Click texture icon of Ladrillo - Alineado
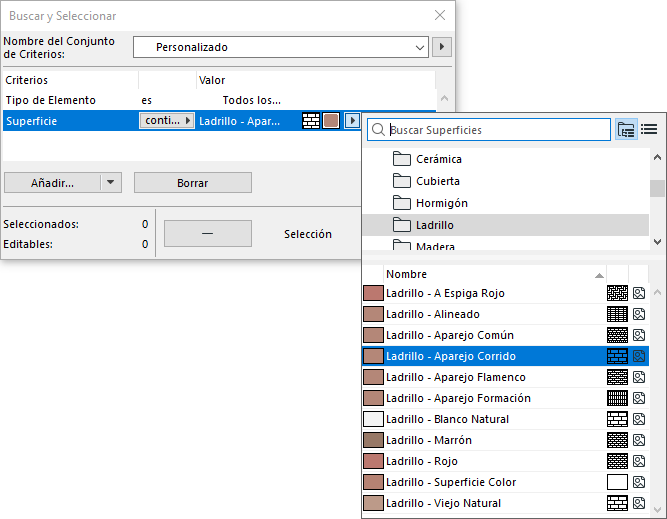Screen dimensions: 667x519 pos(639,314)
